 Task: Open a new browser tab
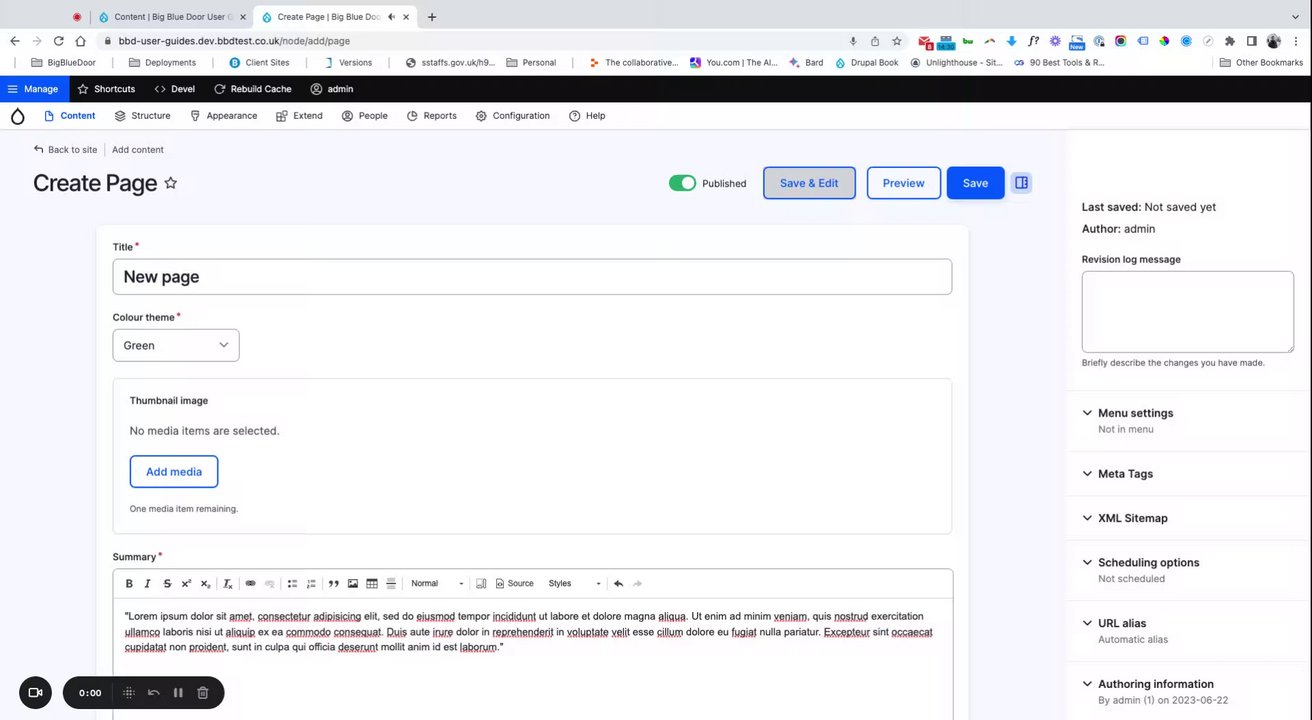432,17
